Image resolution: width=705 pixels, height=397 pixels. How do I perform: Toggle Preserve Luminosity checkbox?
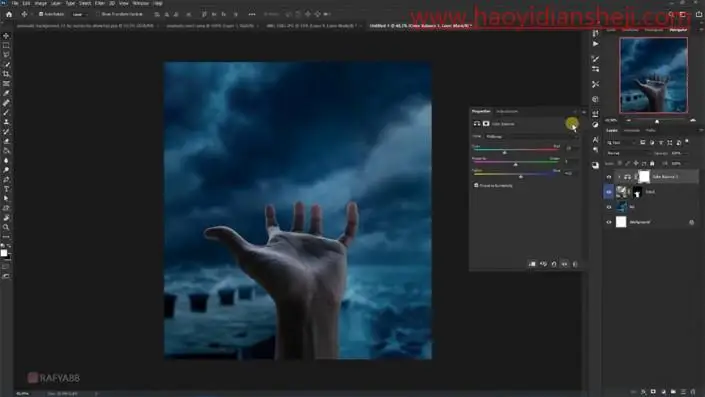(x=476, y=185)
